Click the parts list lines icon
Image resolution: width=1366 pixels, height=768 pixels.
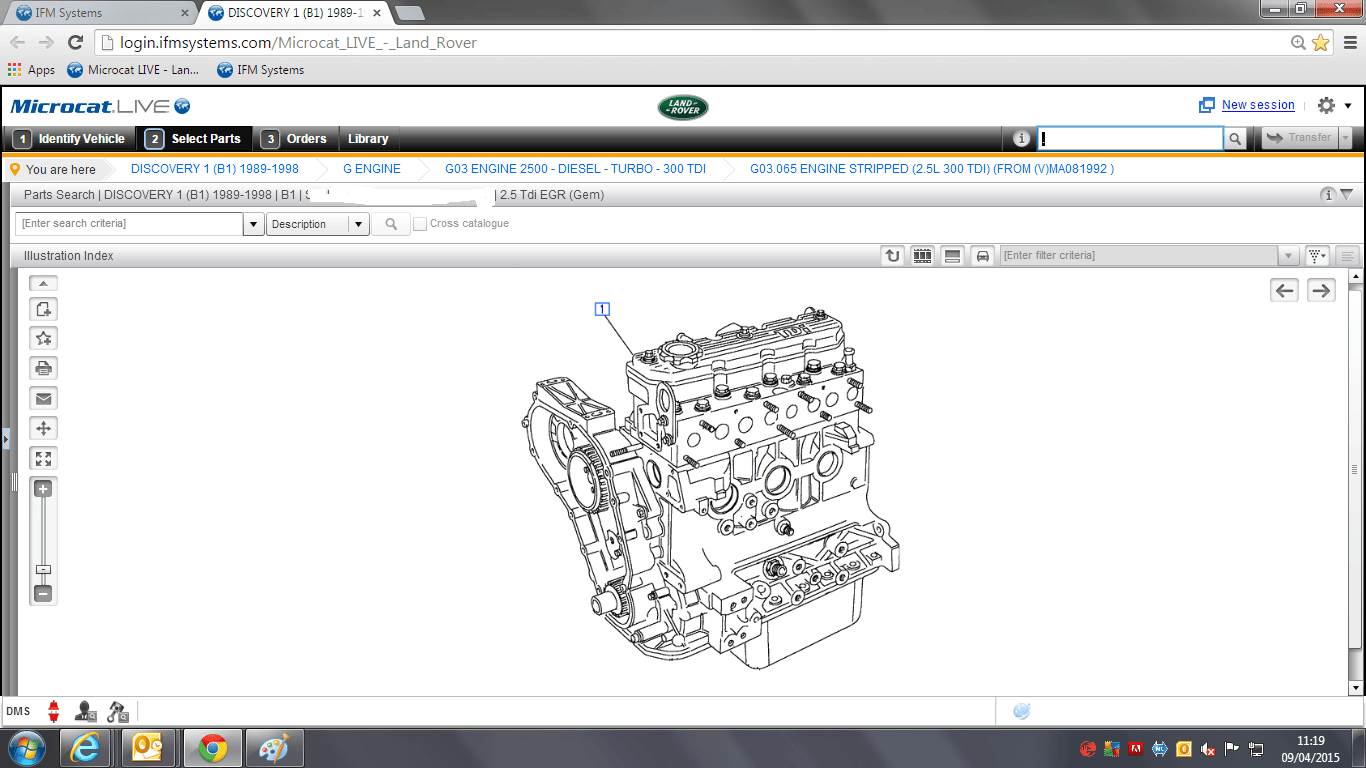click(x=1348, y=256)
